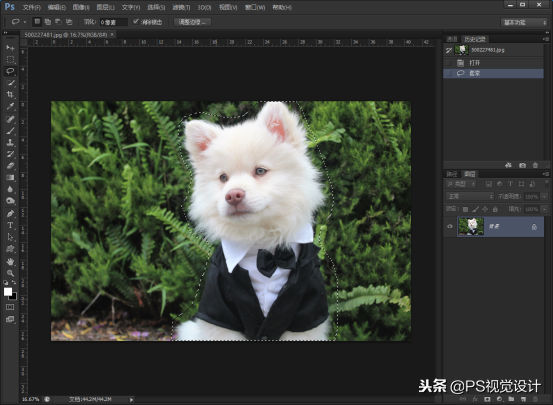Choose Add to Selection mode
553x405 pixels.
48,22
